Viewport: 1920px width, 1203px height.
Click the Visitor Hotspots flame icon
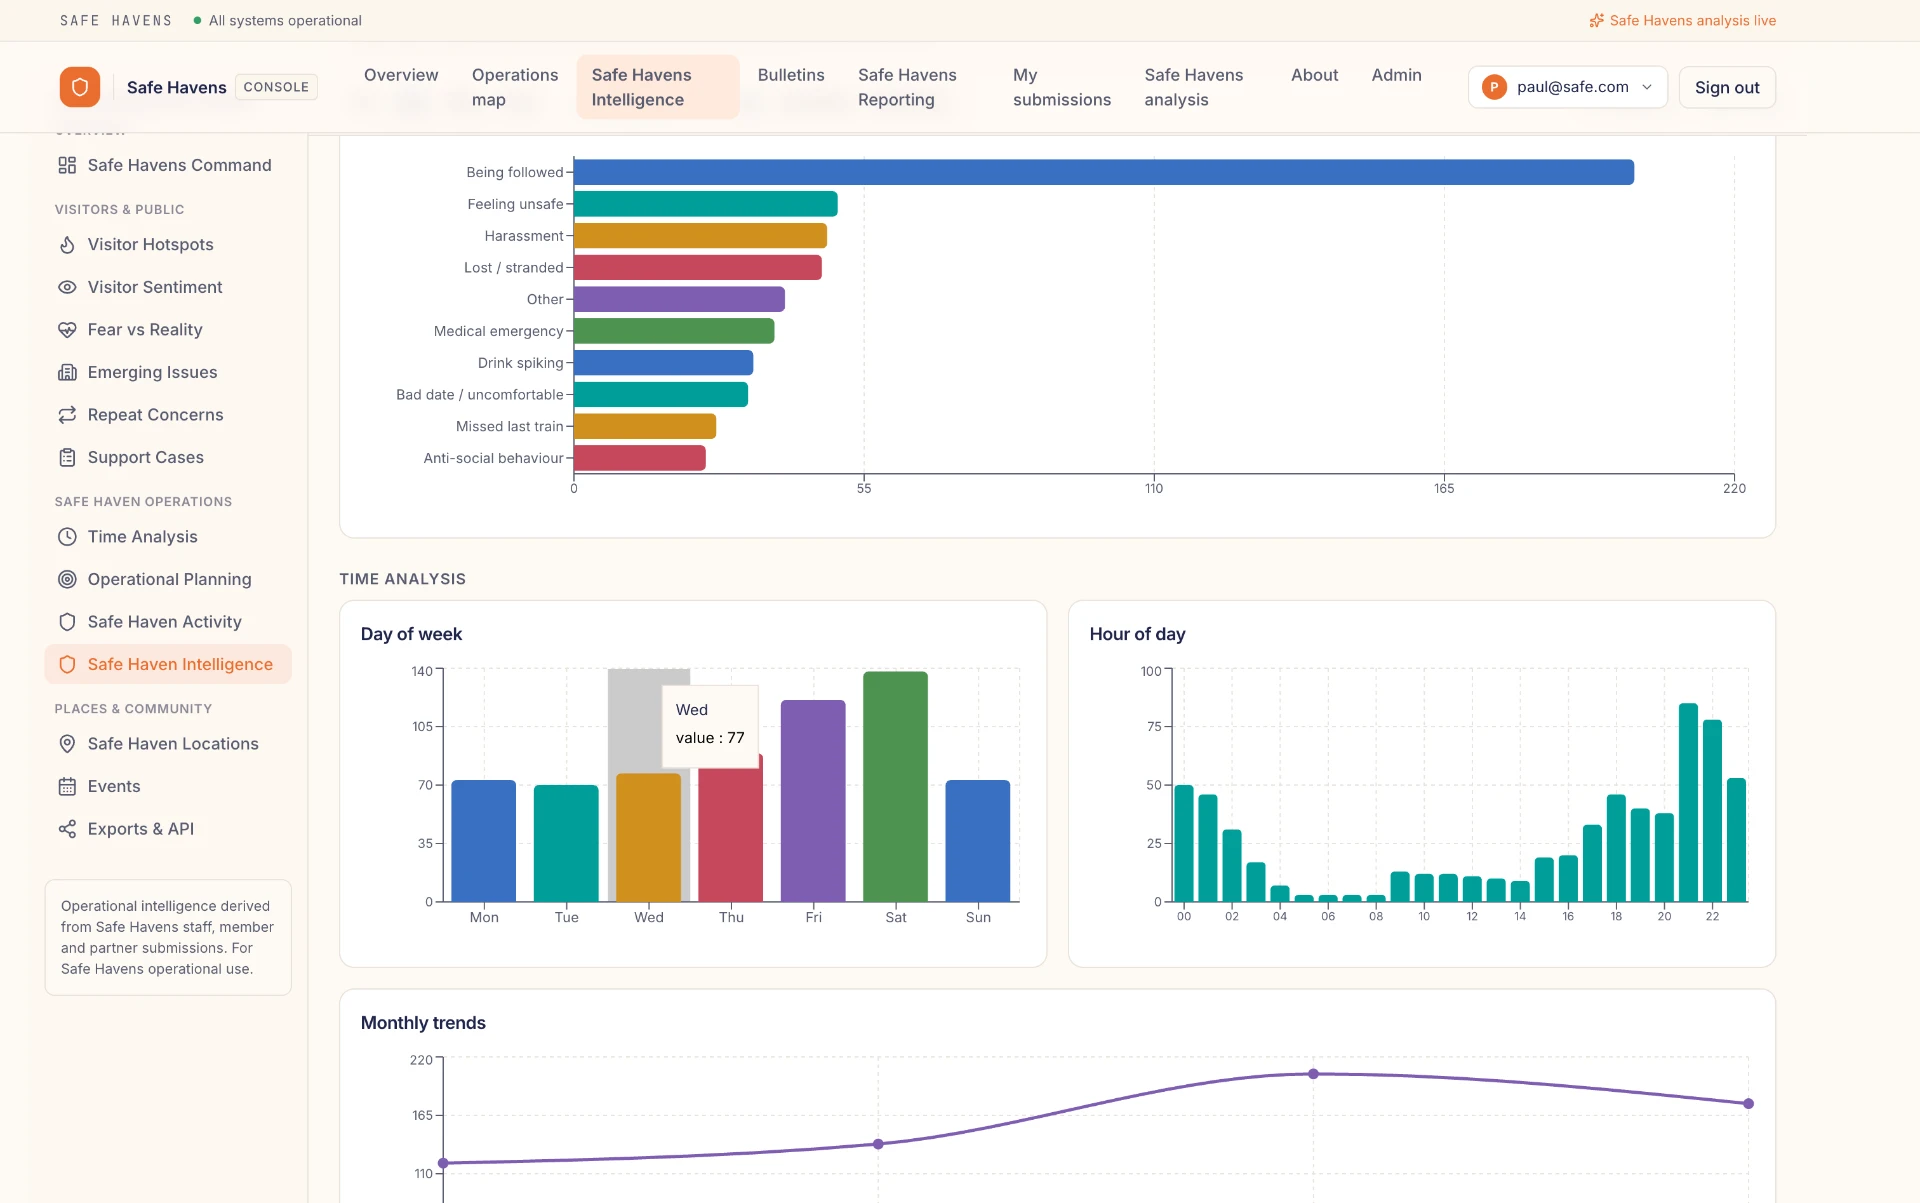67,245
